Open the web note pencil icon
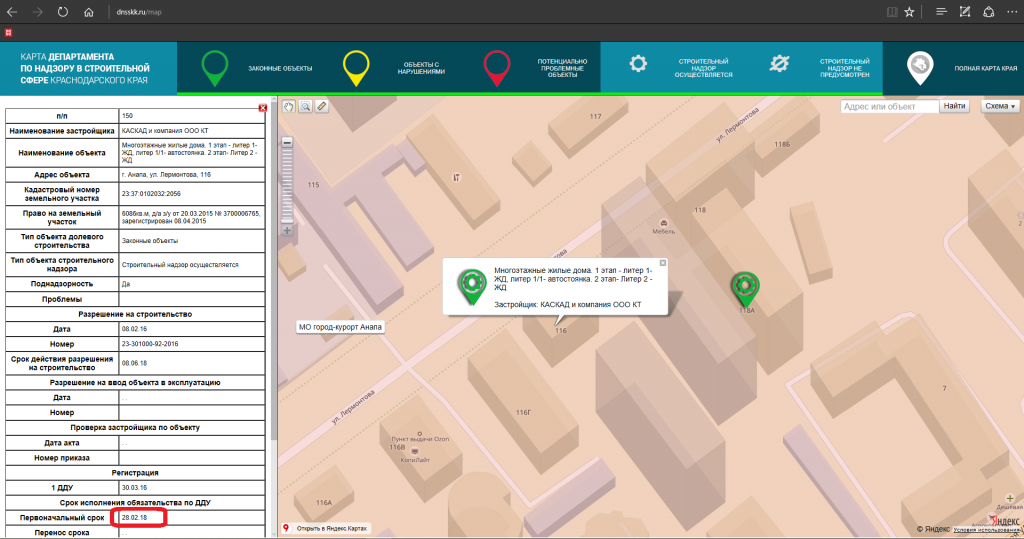1024x539 pixels. [x=965, y=12]
